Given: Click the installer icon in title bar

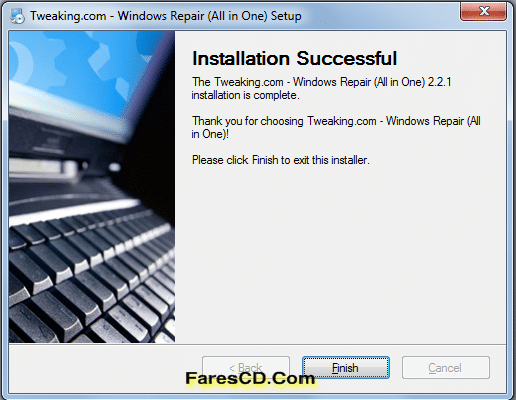Looking at the screenshot, I should click(x=17, y=16).
